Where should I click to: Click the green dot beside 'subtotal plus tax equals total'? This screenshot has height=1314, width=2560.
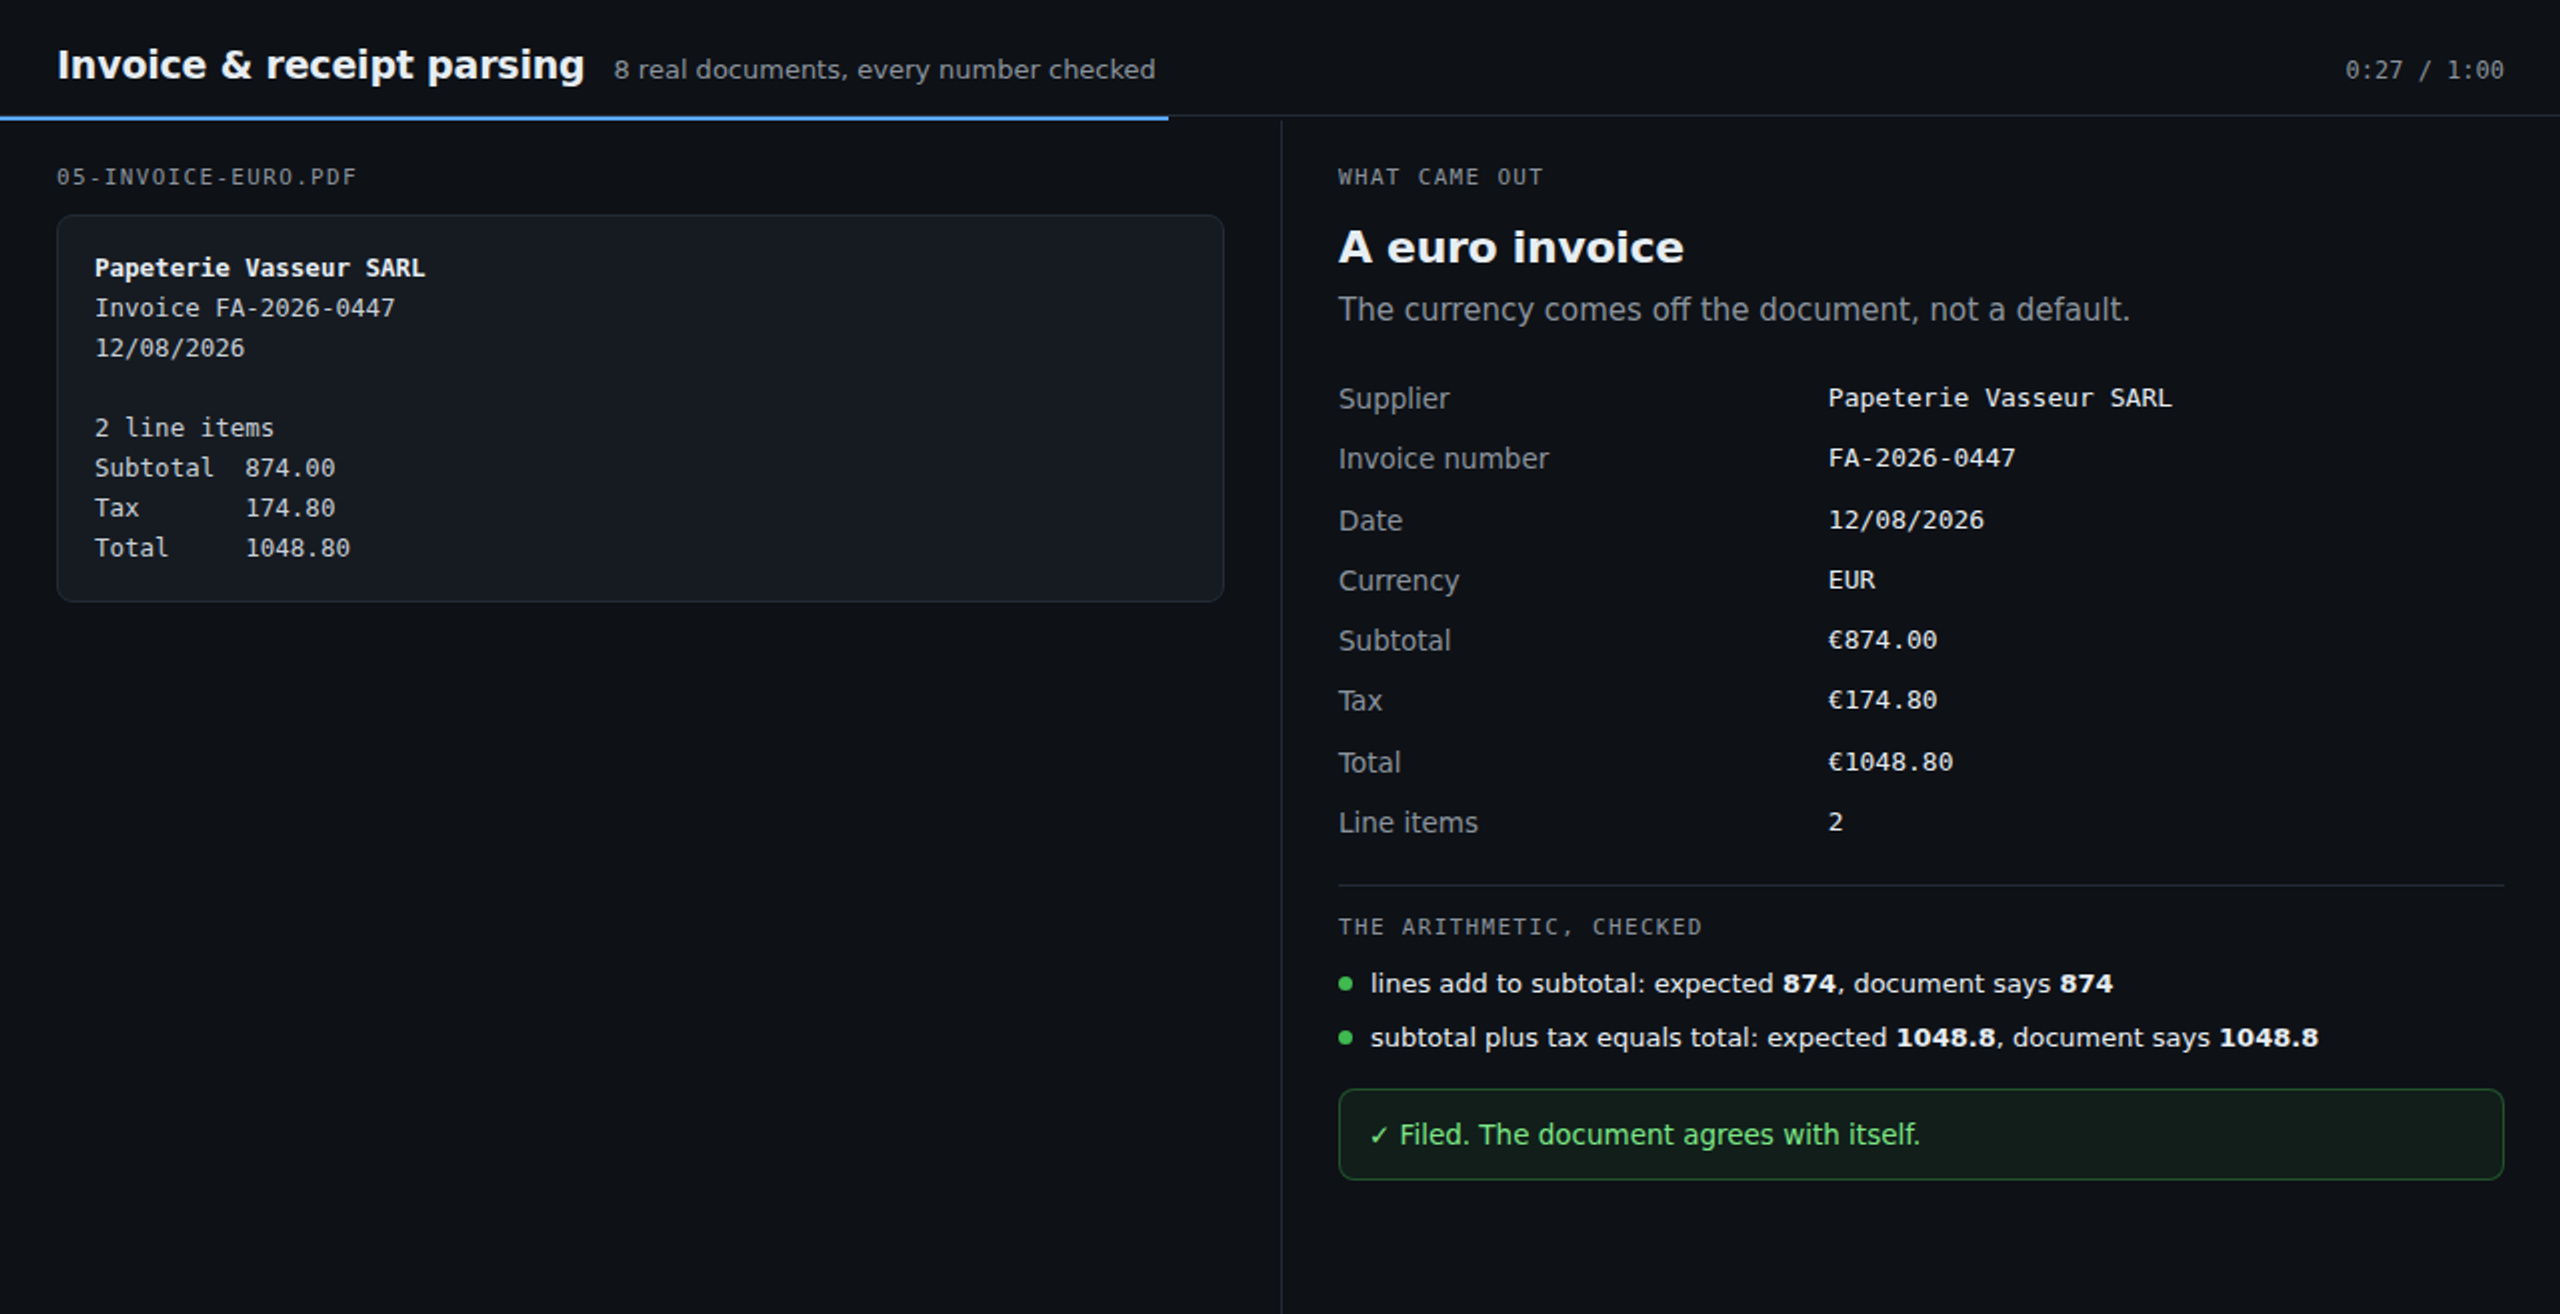pos(1345,1038)
